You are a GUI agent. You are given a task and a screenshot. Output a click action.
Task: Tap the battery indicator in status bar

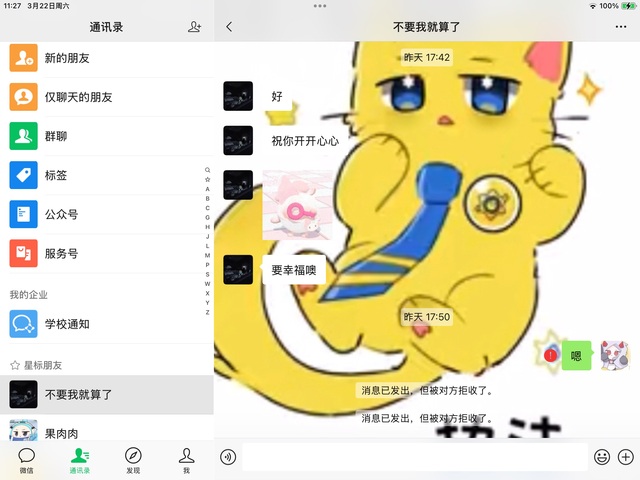628,6
